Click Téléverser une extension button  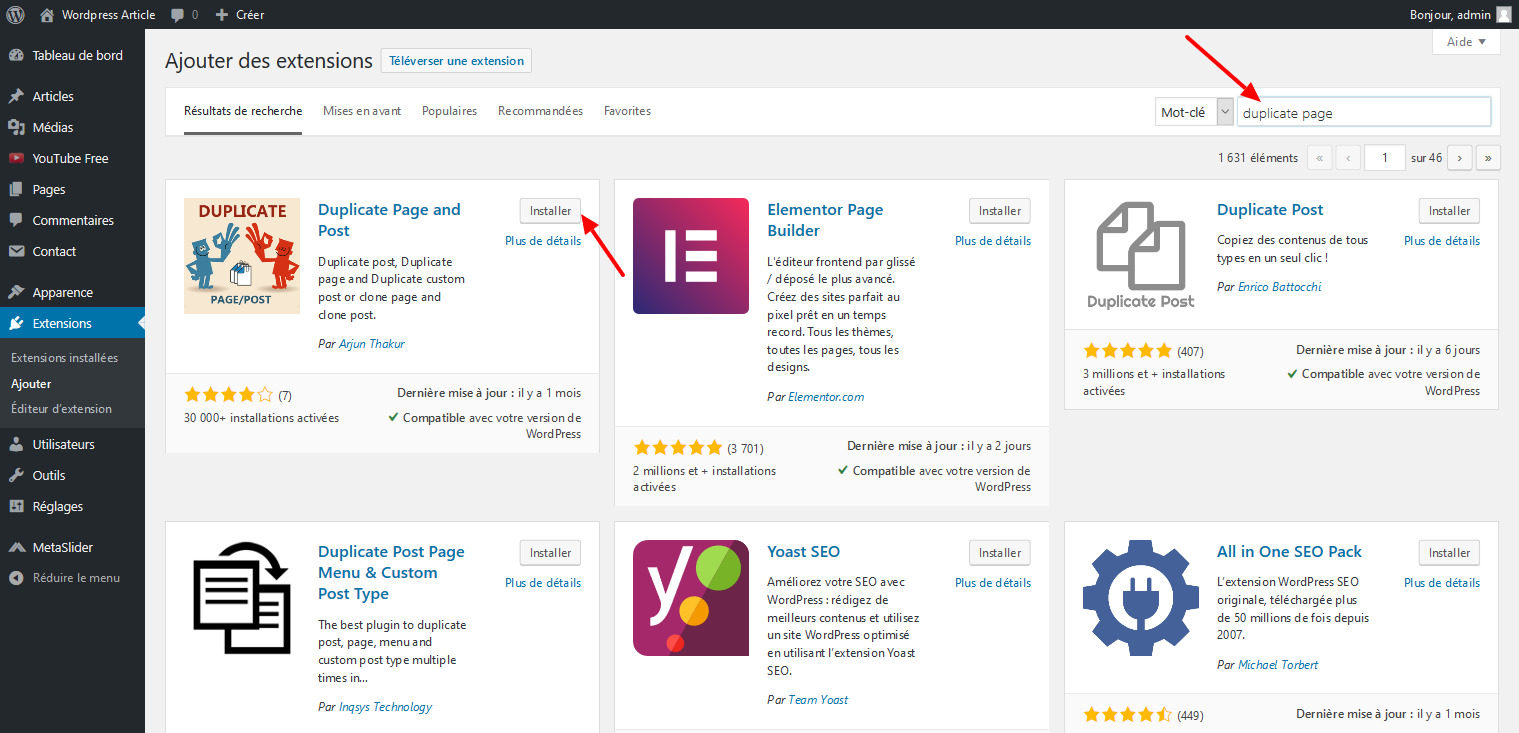pyautogui.click(x=456, y=61)
